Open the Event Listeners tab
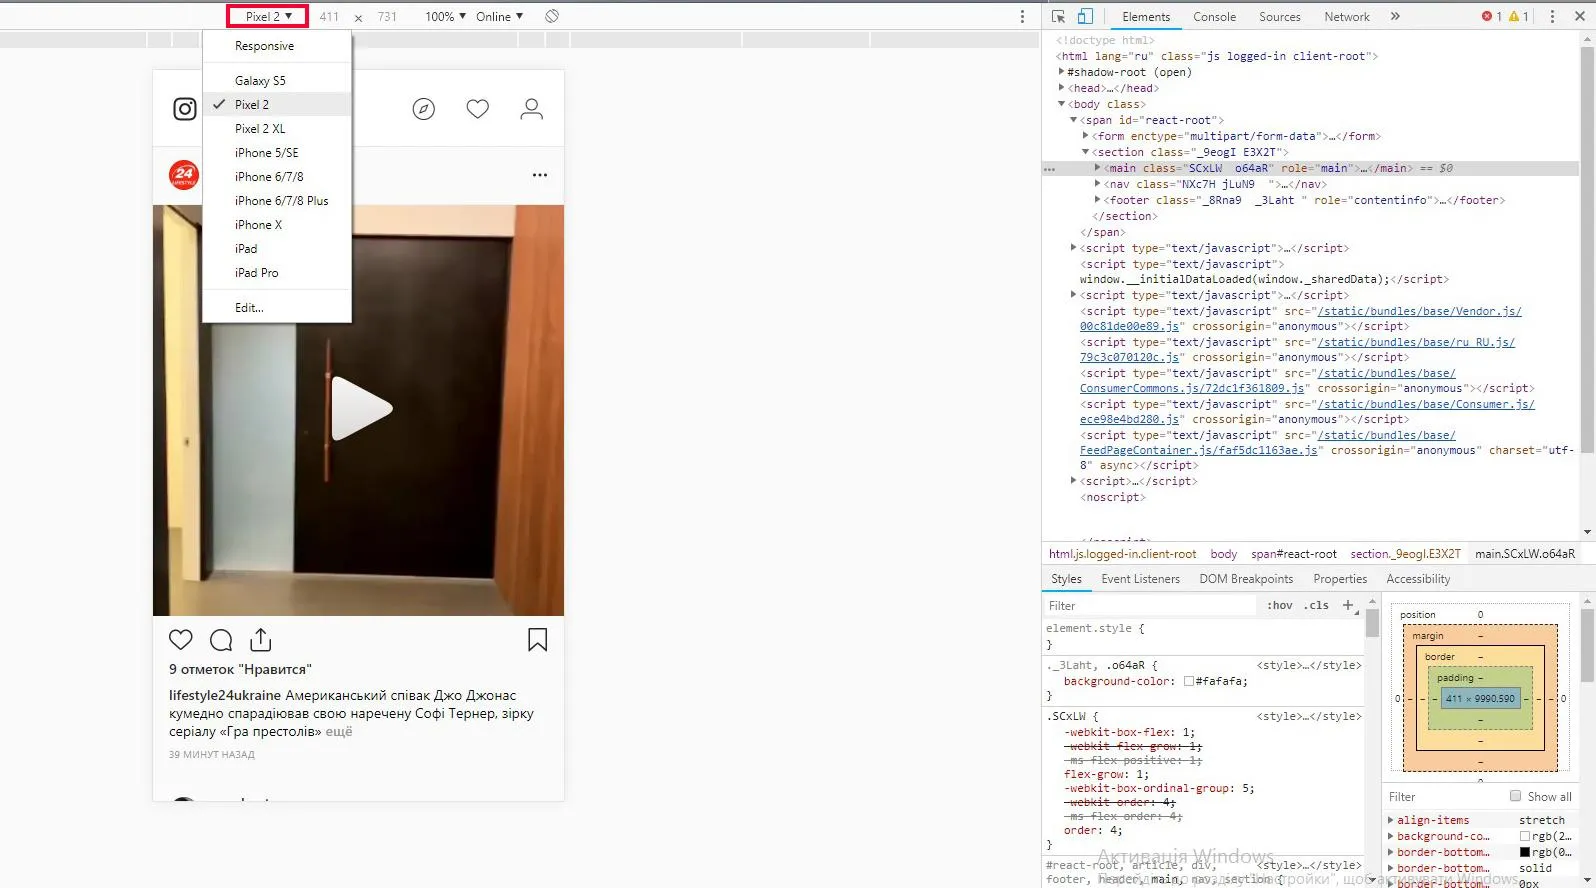The height and width of the screenshot is (888, 1596). point(1140,579)
